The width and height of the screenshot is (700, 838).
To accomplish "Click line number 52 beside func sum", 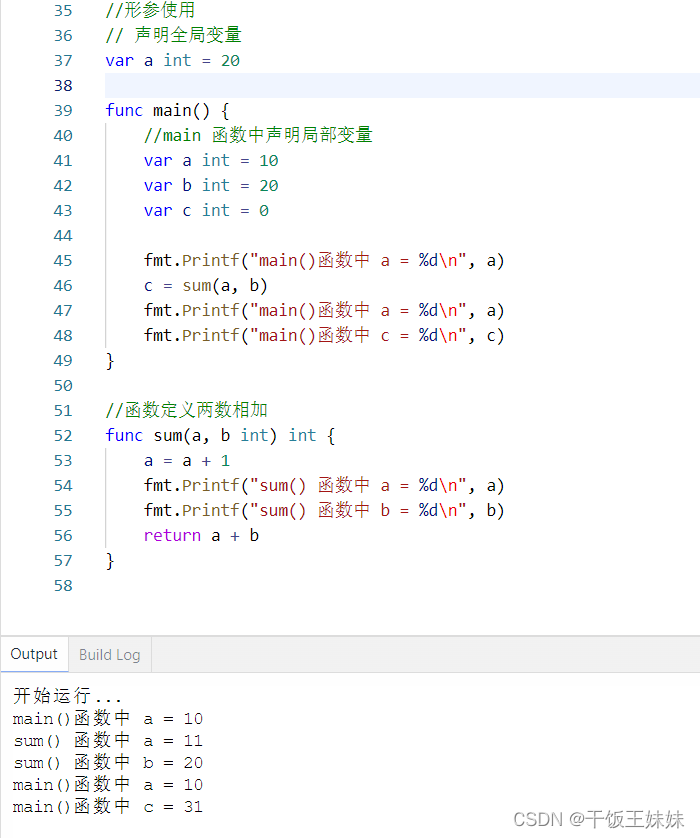I will (63, 435).
